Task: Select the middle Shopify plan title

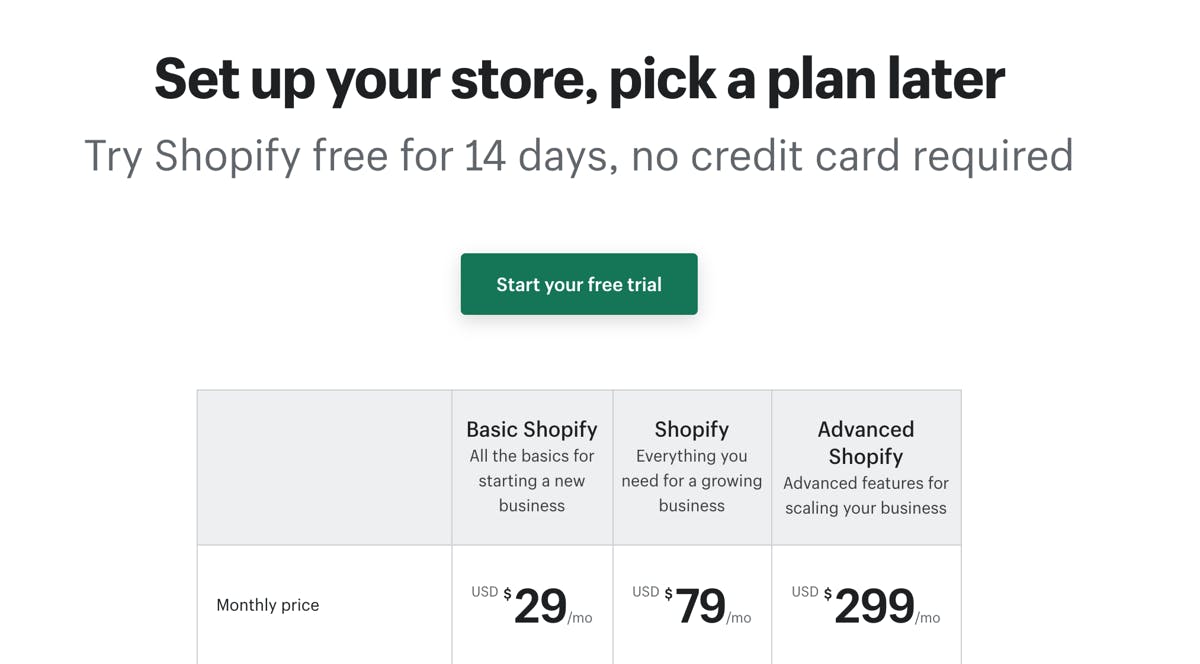Action: tap(692, 429)
